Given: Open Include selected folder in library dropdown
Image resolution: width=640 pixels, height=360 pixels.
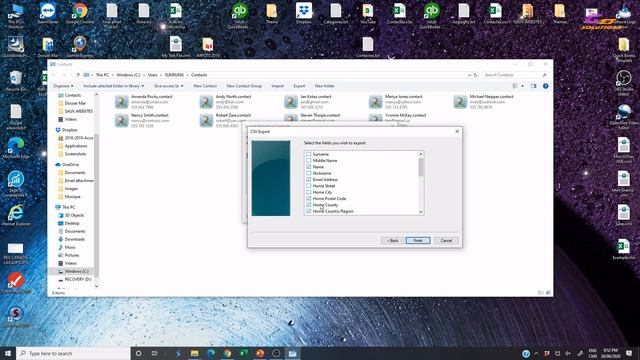Looking at the screenshot, I should (x=114, y=86).
